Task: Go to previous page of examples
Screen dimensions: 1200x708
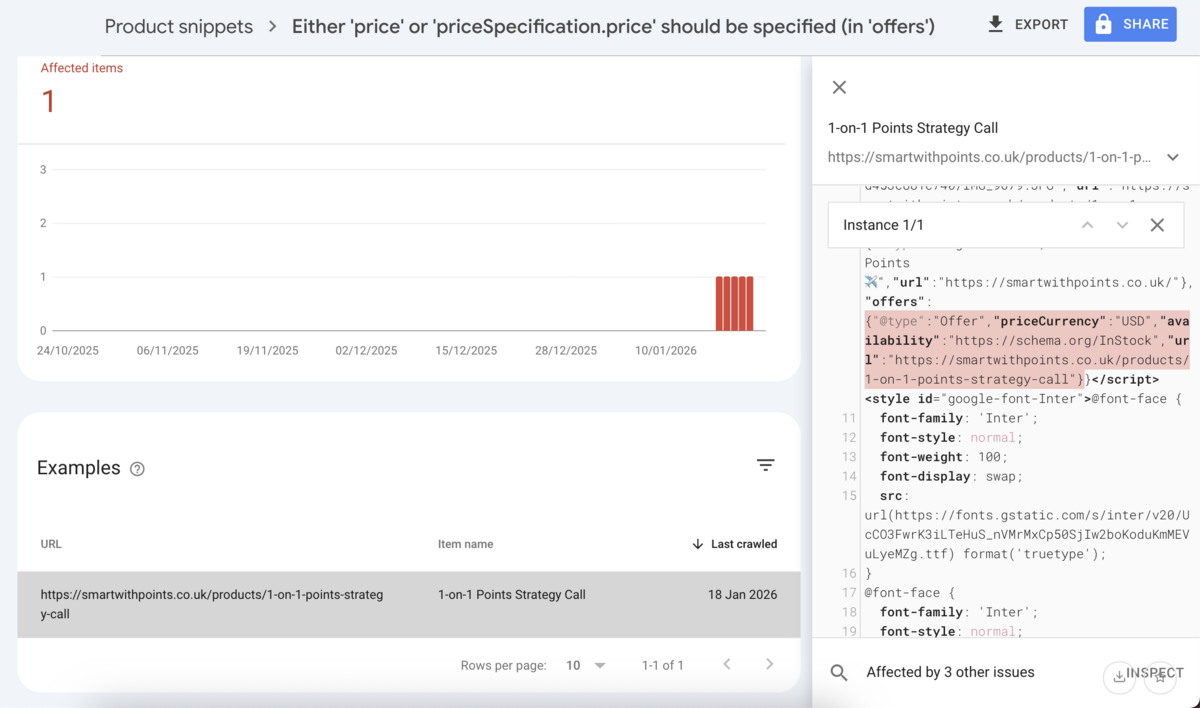Action: [727, 664]
